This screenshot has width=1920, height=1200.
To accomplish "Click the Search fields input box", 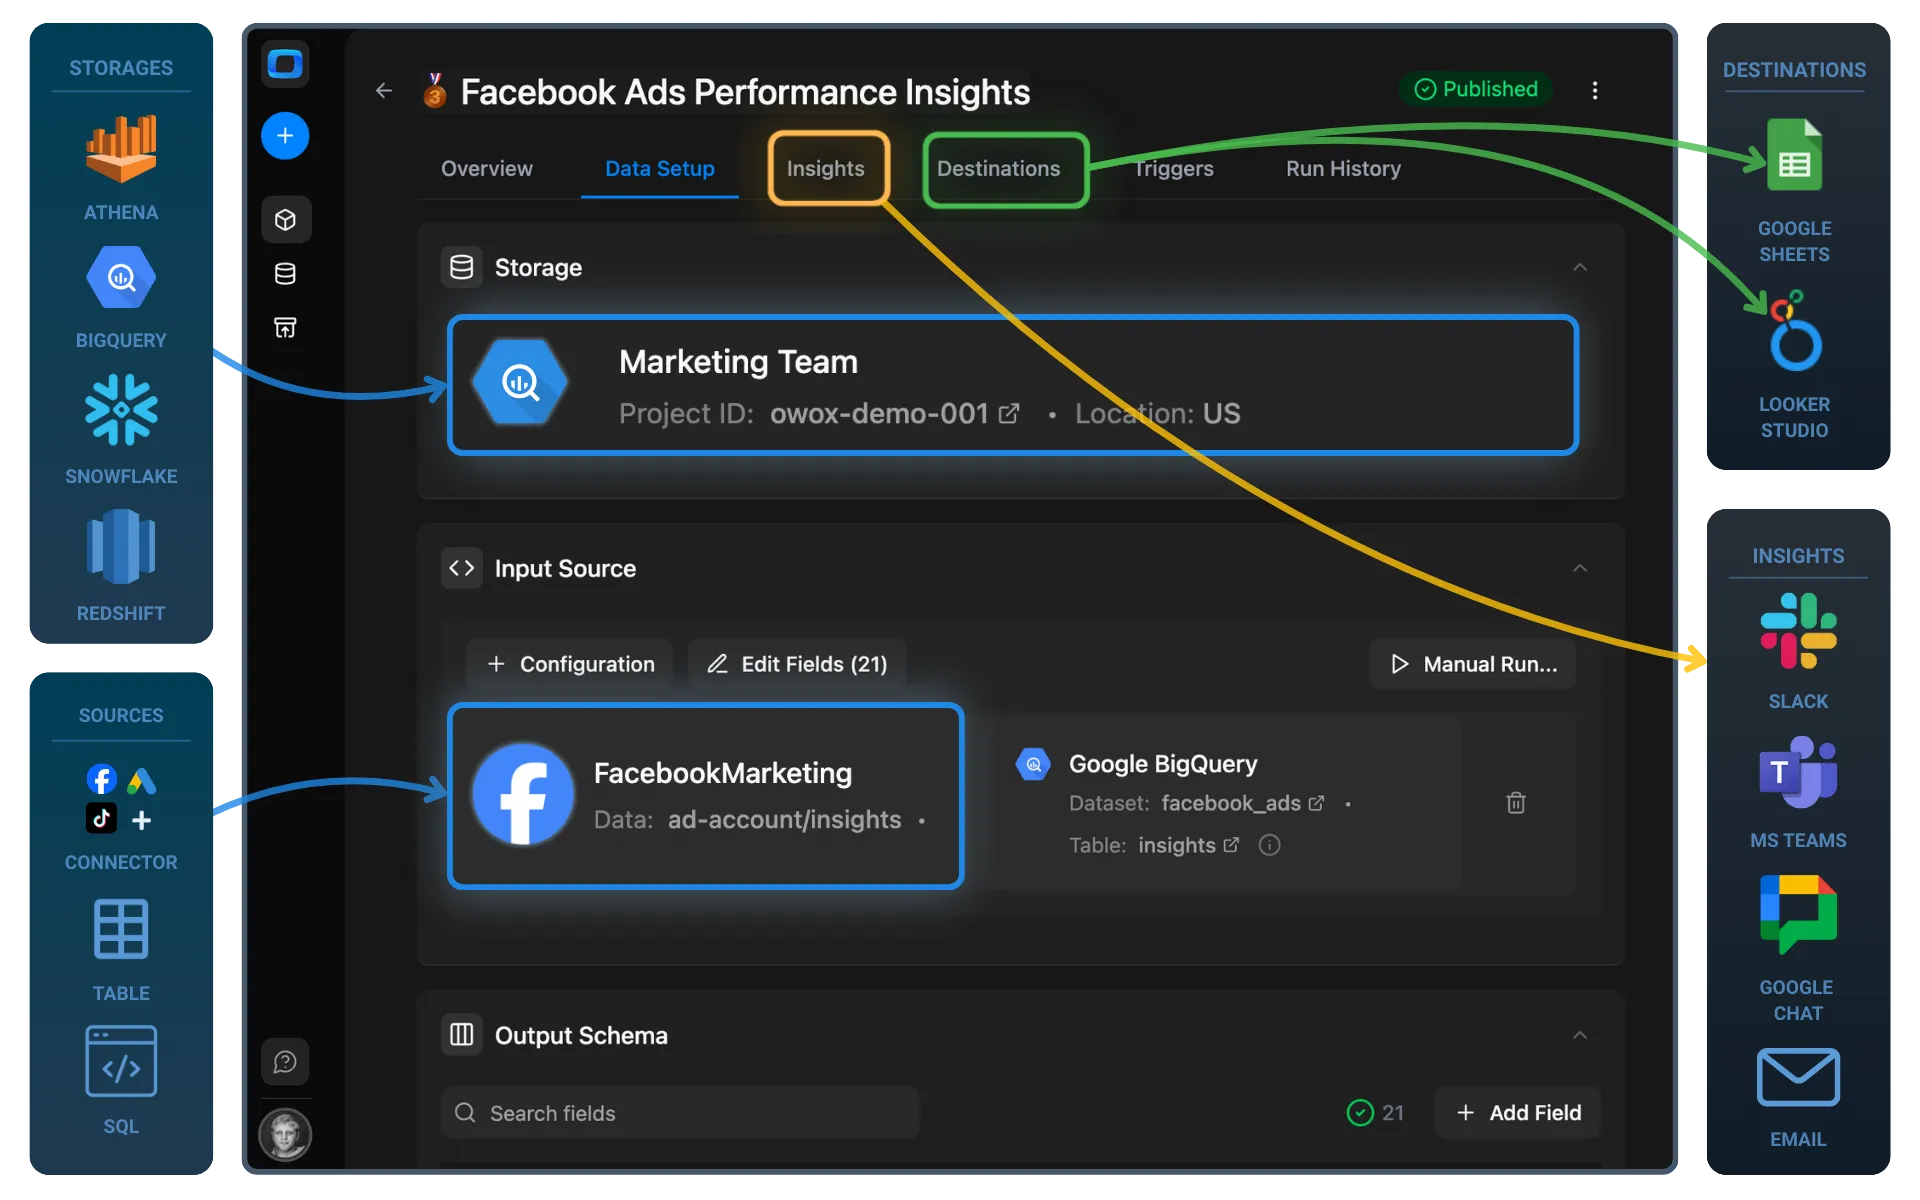I will click(x=680, y=1112).
